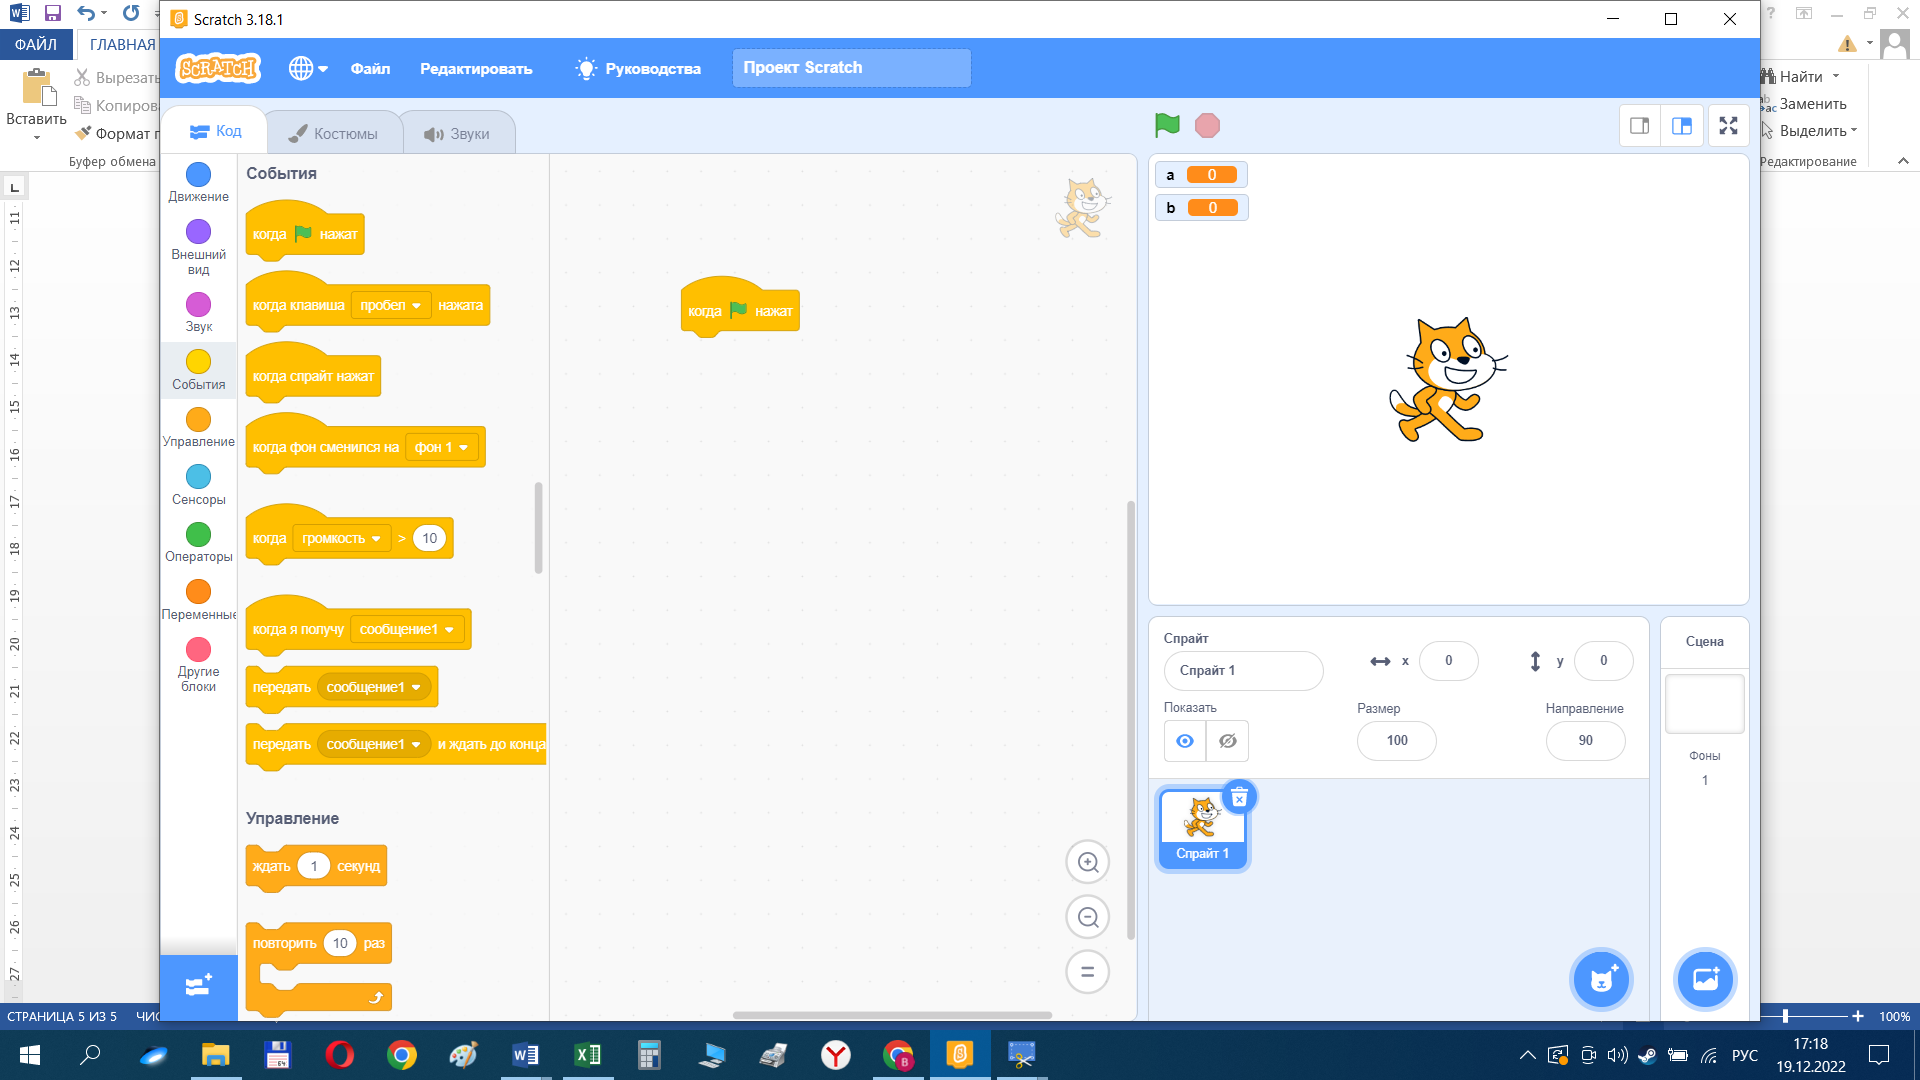Image resolution: width=1920 pixels, height=1080 pixels.
Task: Open the choose a sprite button
Action: 1602,979
